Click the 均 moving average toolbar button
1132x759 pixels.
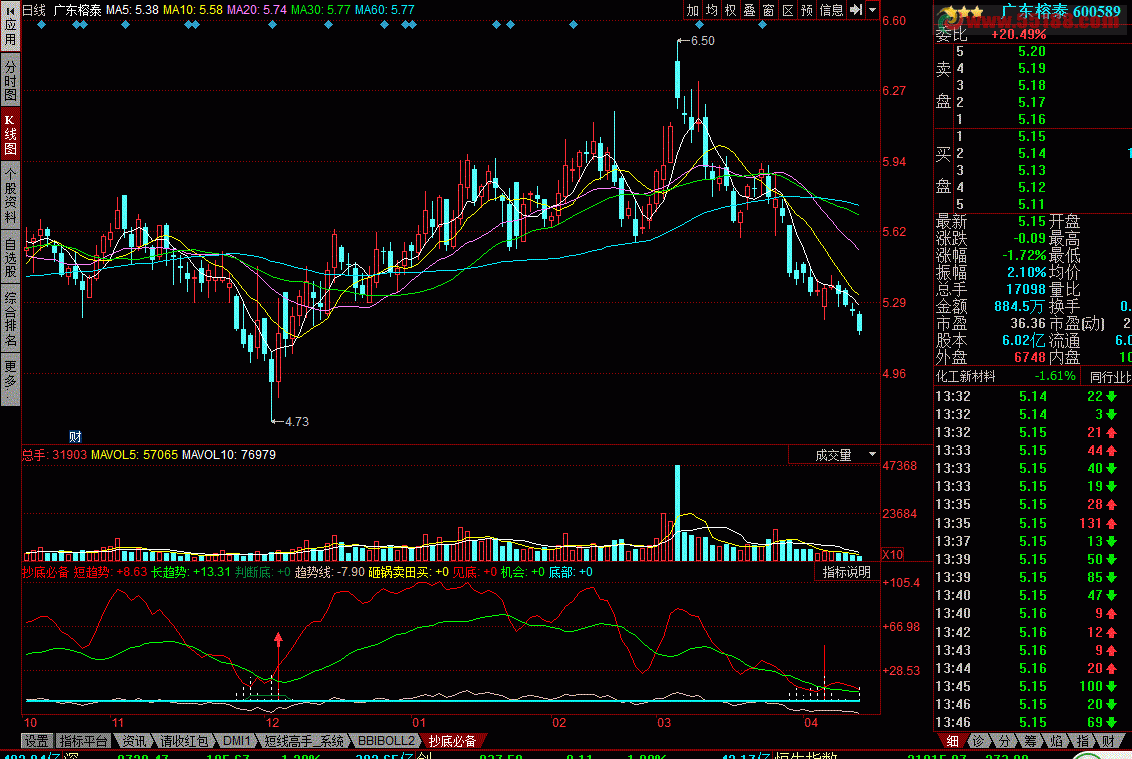[x=712, y=10]
